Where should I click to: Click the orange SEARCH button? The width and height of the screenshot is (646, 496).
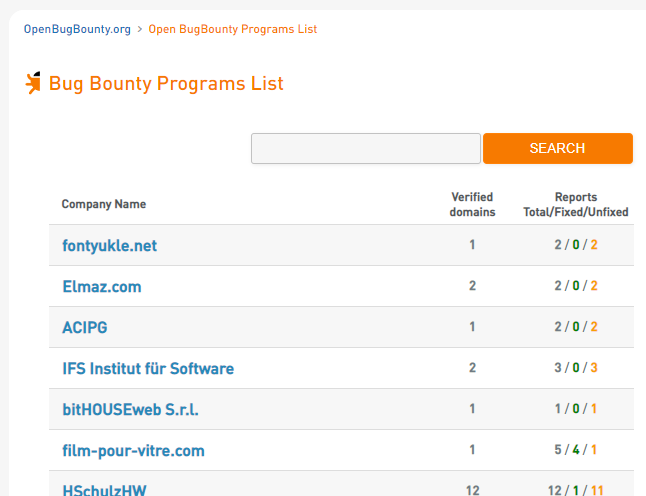click(x=558, y=148)
